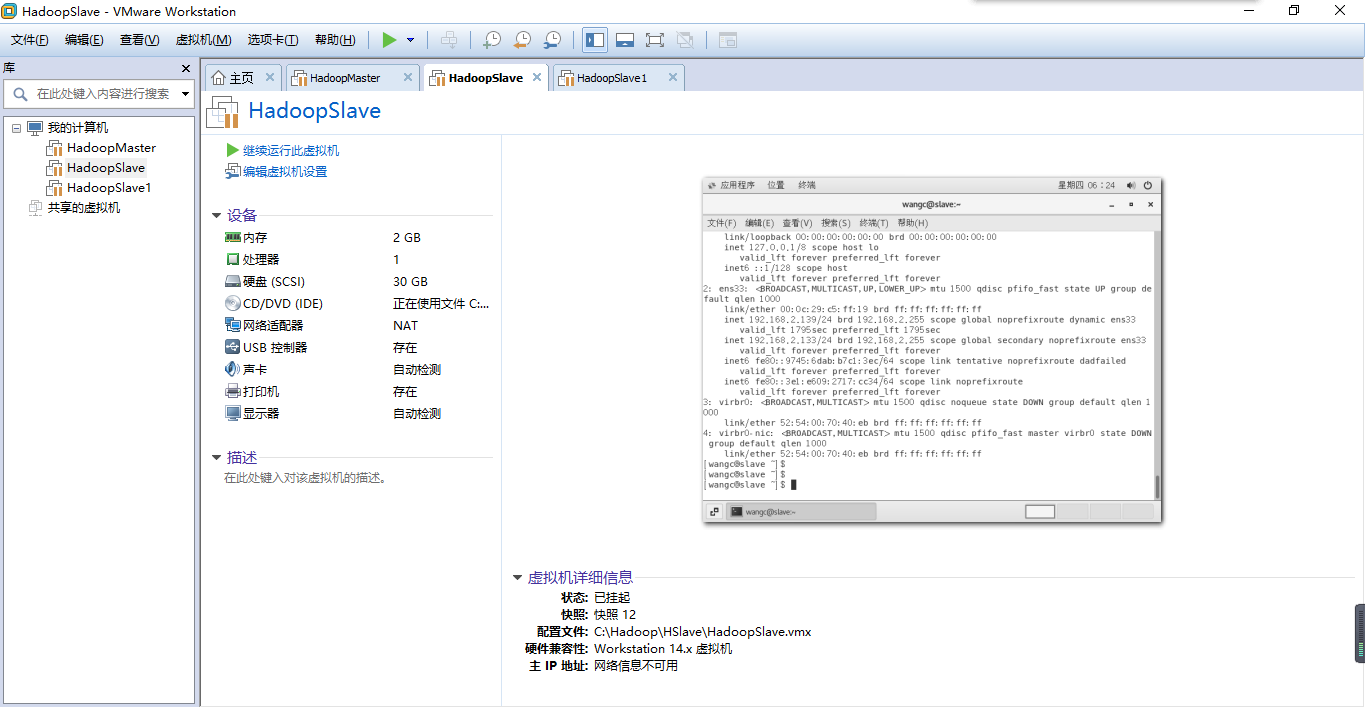Click the 内存 memory device icon
The image size is (1365, 707).
pyautogui.click(x=233, y=237)
